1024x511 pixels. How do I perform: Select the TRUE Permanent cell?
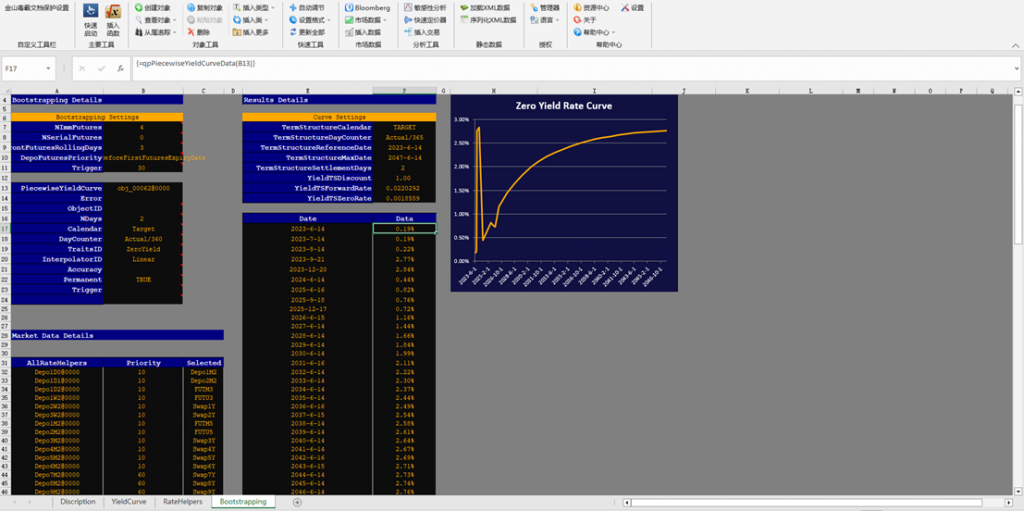point(144,279)
